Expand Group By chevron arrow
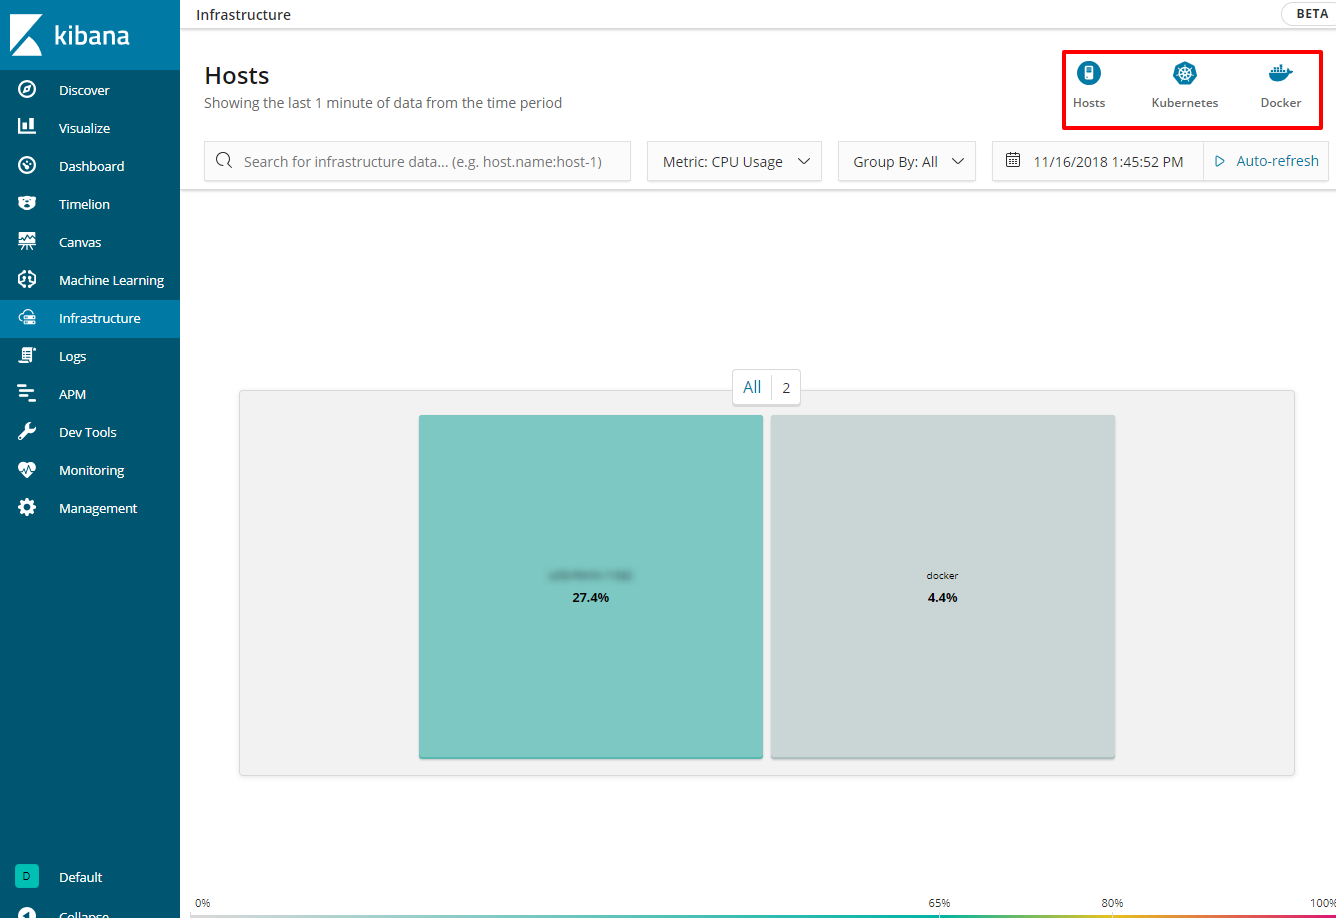Image resolution: width=1336 pixels, height=918 pixels. [958, 161]
